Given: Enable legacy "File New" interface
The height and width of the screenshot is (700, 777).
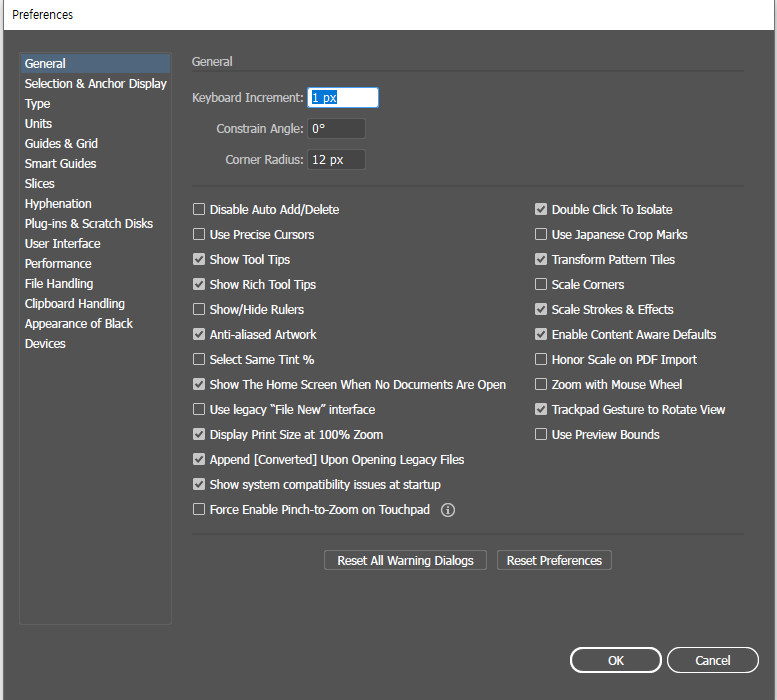Looking at the screenshot, I should 199,409.
